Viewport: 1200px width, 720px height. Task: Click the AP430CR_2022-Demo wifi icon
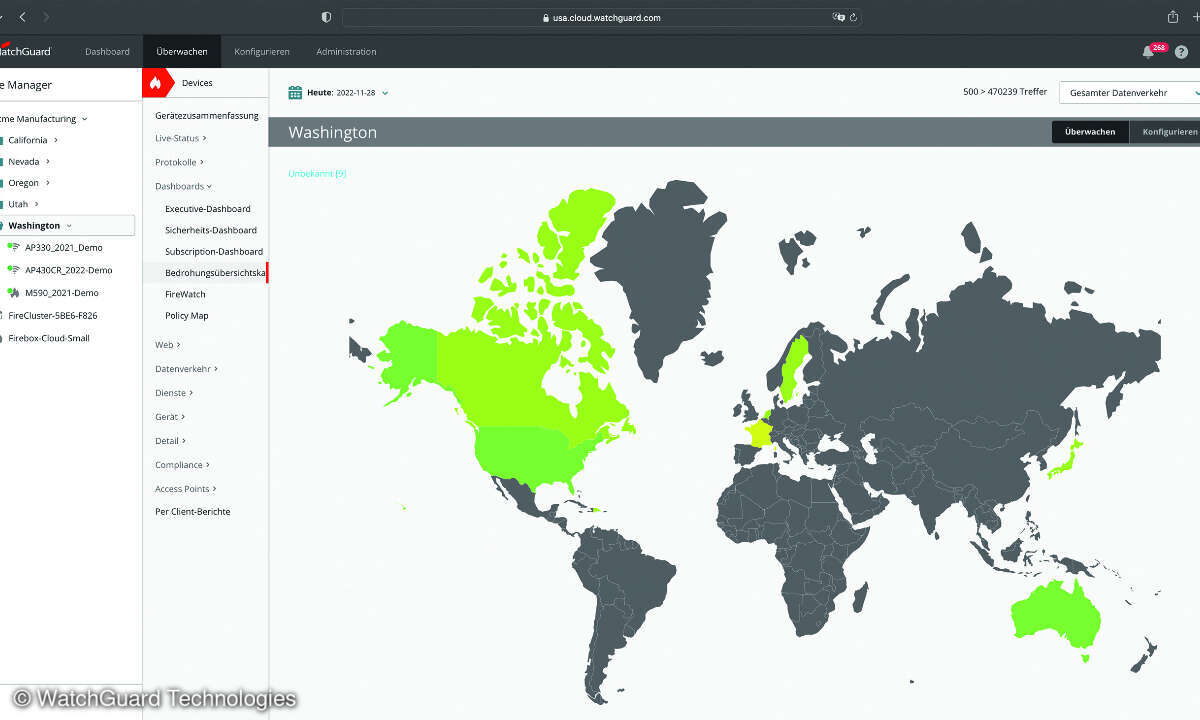coord(14,270)
